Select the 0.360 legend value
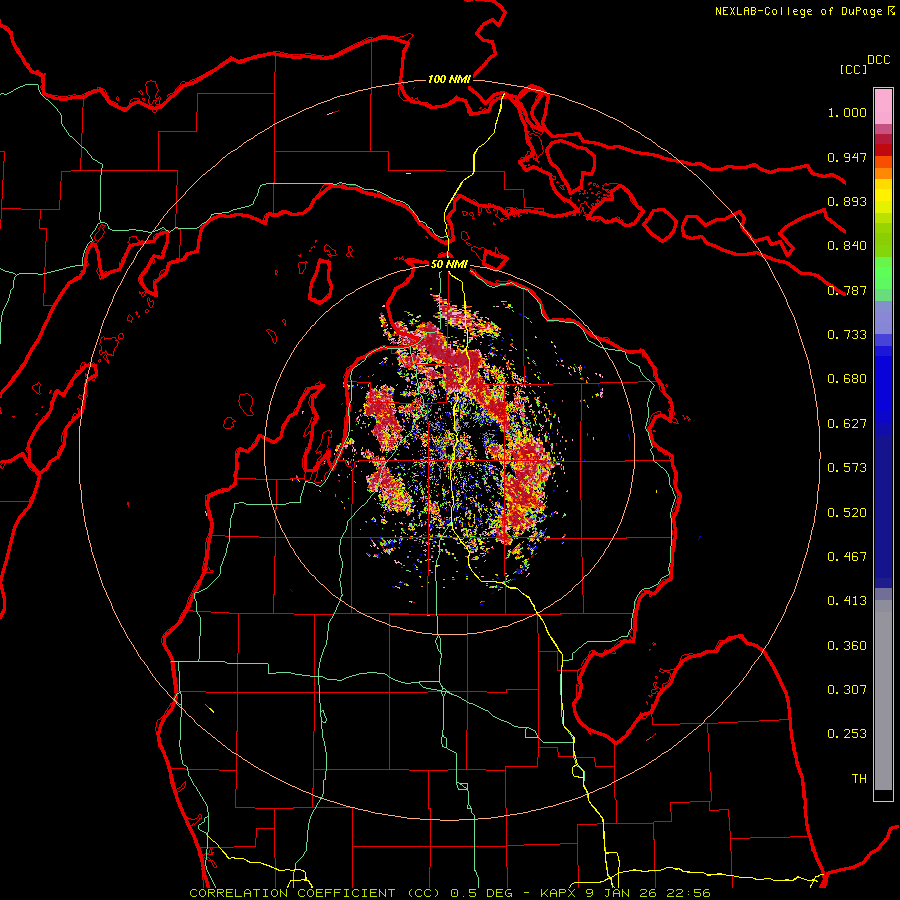The image size is (900, 900). click(847, 646)
